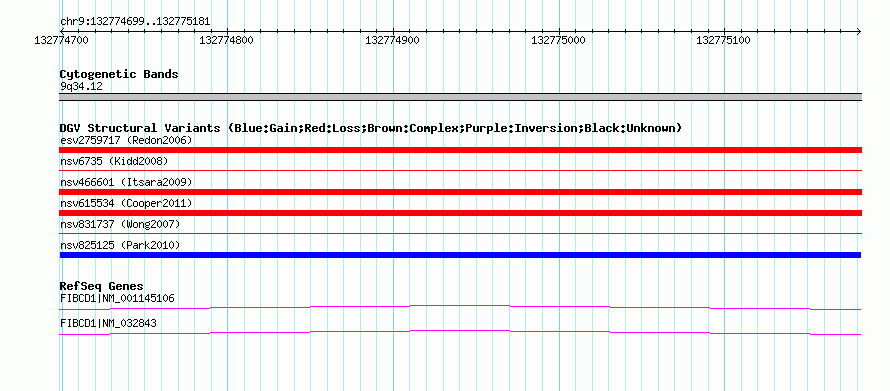Click the nsv831737 (Wong2007) label
This screenshot has height=391, width=890.
click(120, 224)
